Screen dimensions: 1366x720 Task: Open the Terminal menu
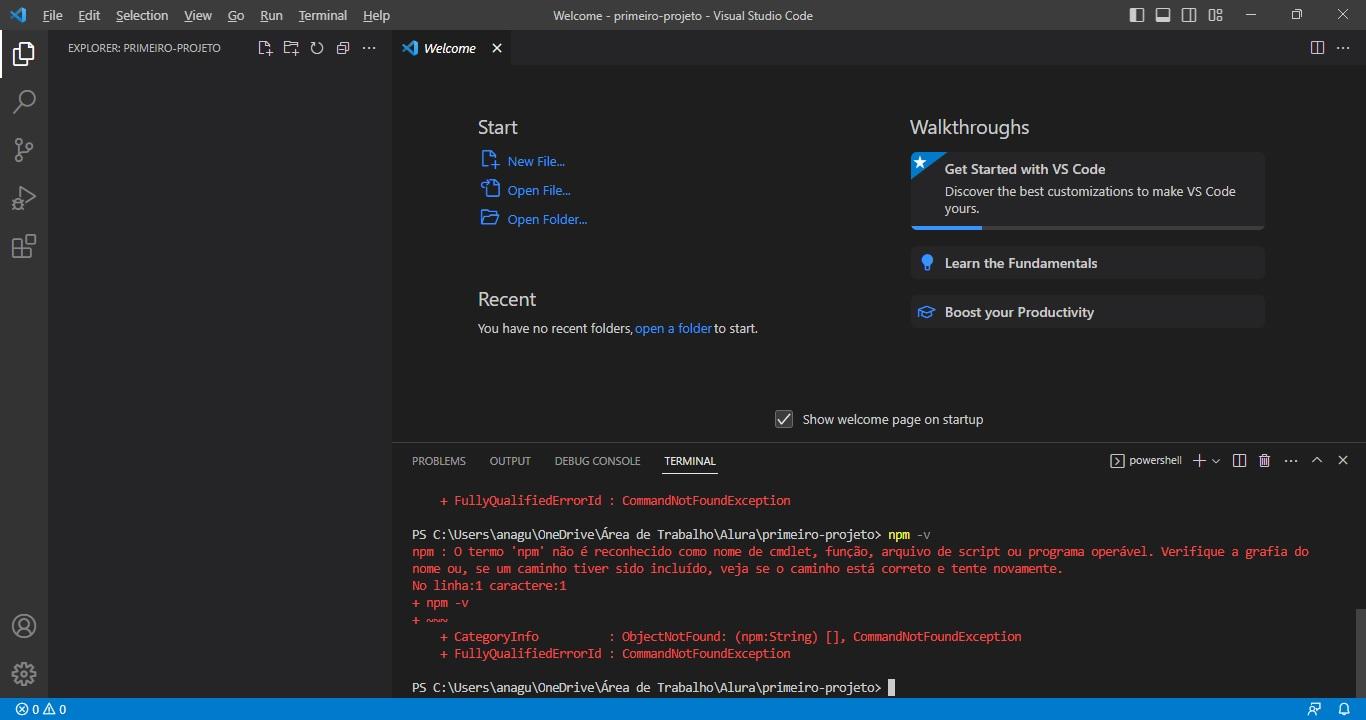323,15
